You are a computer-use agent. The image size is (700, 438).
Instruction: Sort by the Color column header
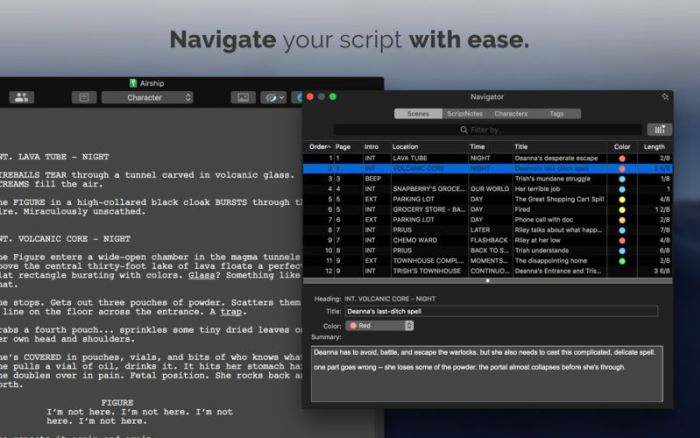pyautogui.click(x=622, y=146)
